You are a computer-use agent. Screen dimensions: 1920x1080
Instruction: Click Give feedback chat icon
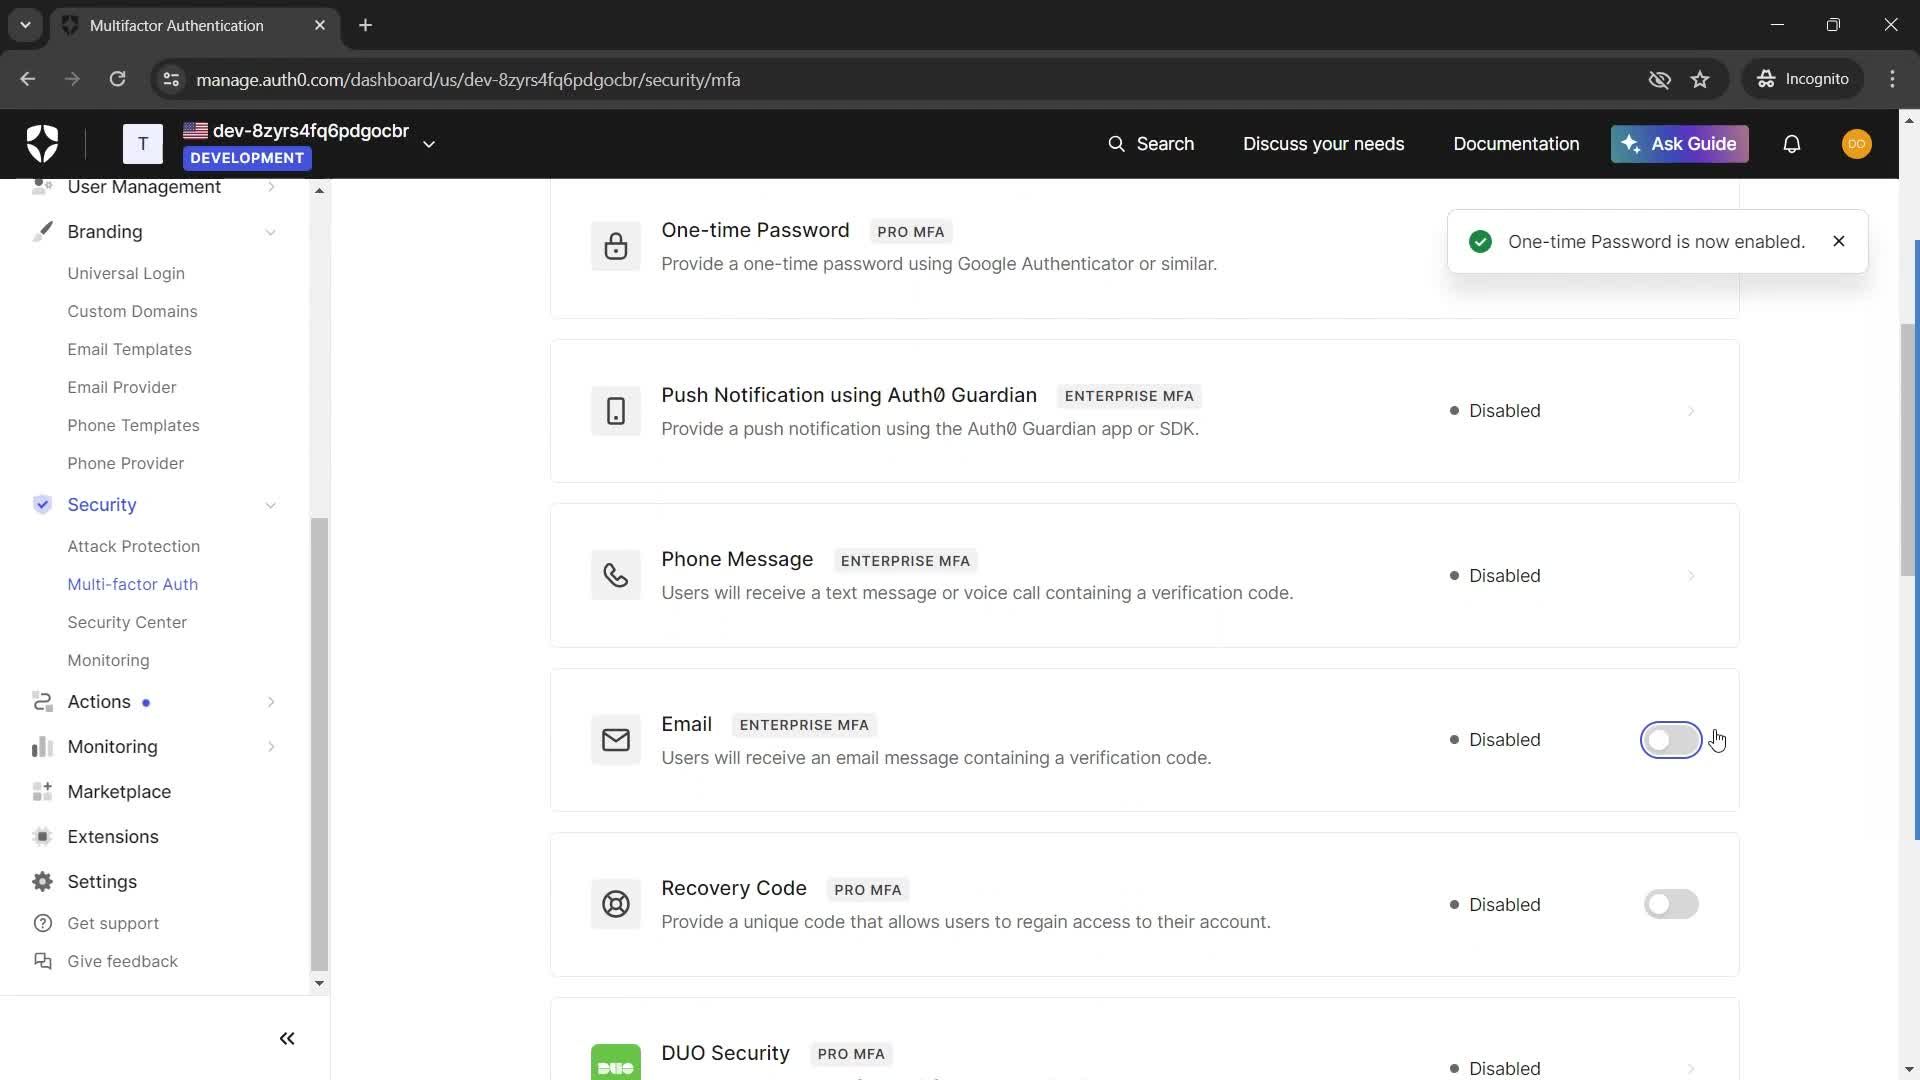(x=42, y=961)
